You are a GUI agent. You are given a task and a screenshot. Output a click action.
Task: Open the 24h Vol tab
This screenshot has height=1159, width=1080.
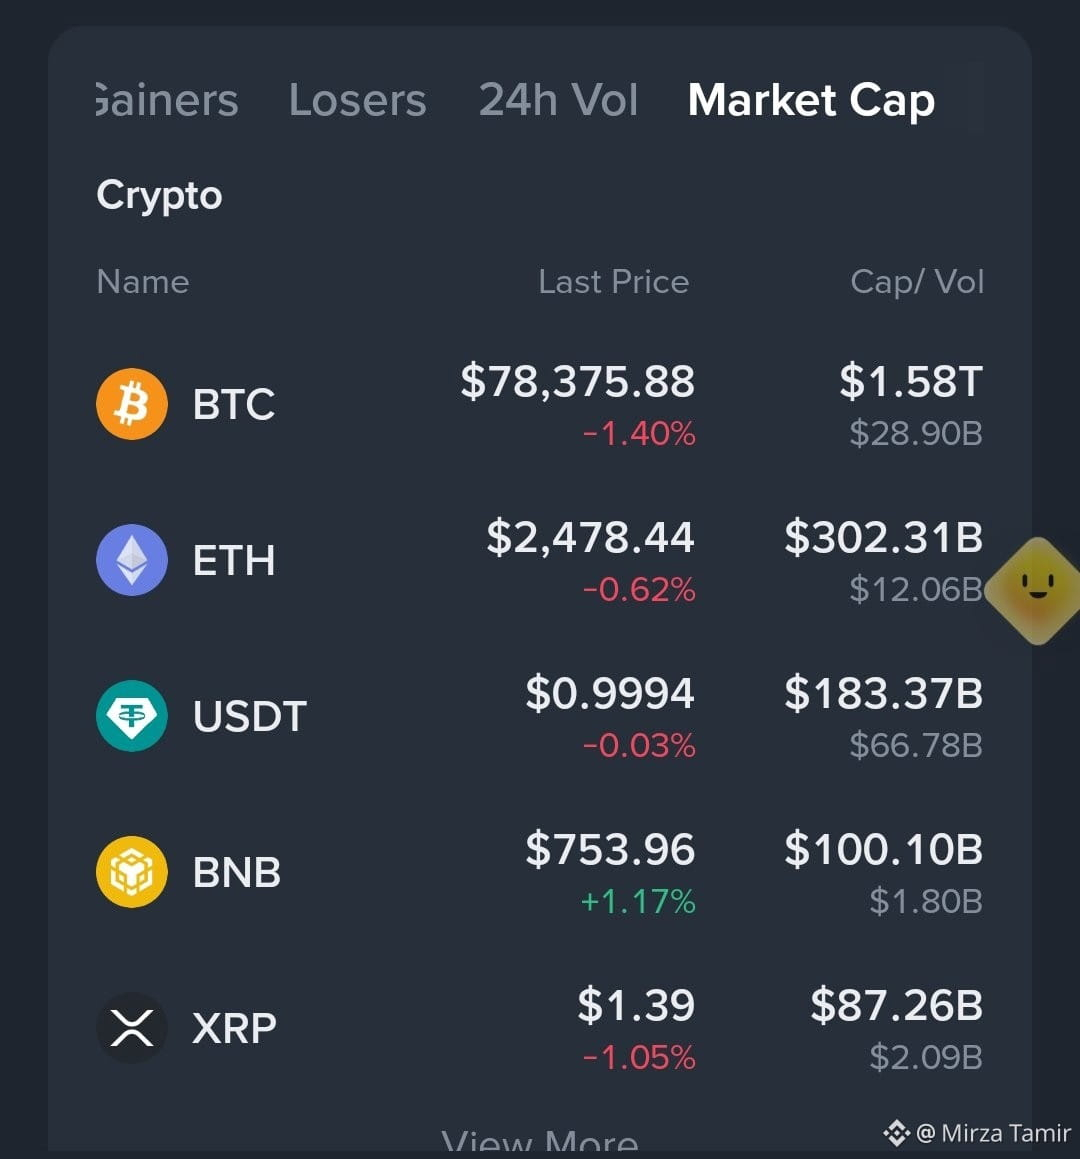[558, 100]
